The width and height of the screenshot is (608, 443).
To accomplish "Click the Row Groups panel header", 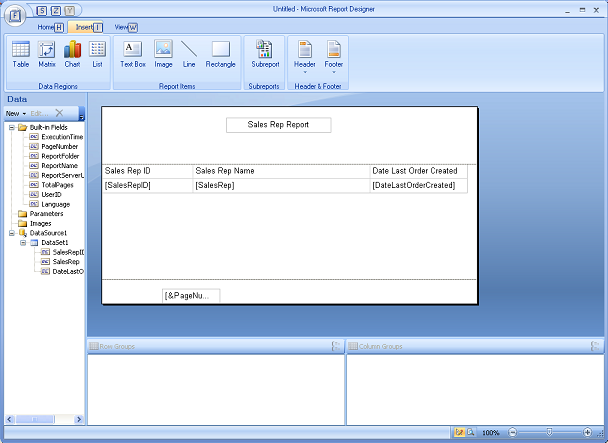I will tap(216, 346).
